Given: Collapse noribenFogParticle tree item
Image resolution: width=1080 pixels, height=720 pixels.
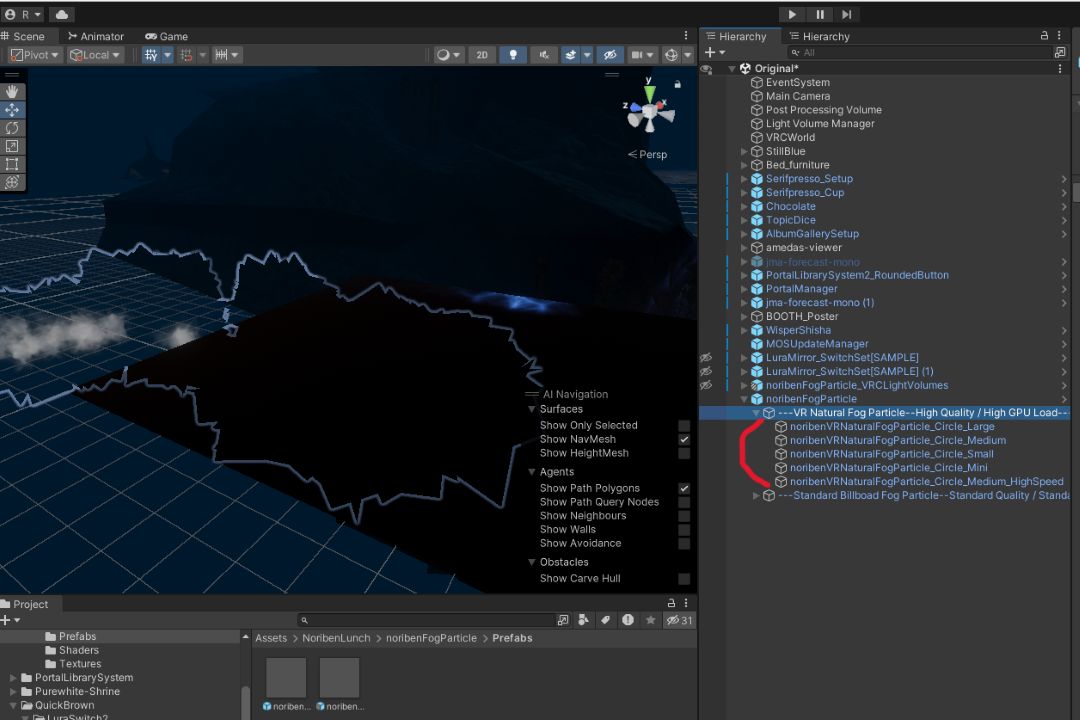Looking at the screenshot, I should pyautogui.click(x=744, y=399).
